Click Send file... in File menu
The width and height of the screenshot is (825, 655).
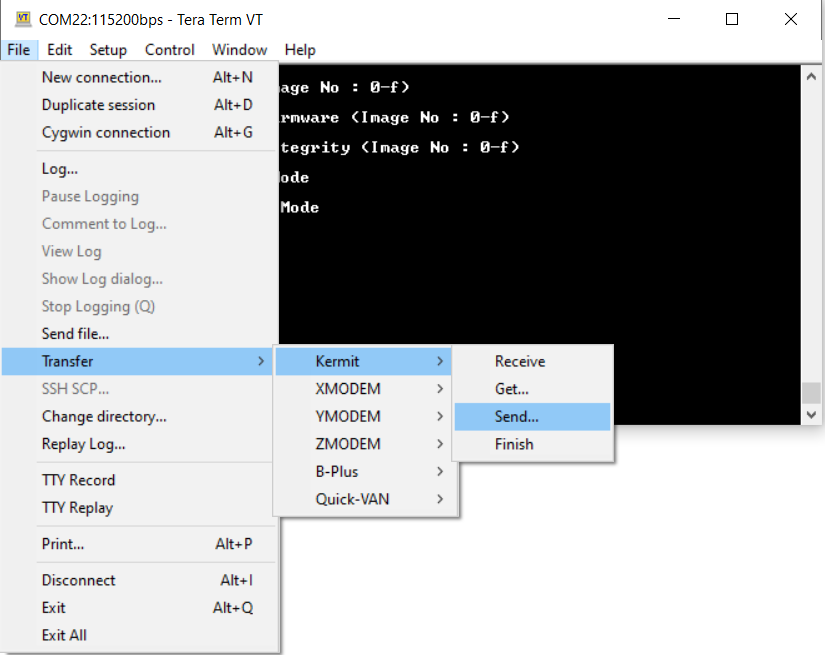point(75,333)
